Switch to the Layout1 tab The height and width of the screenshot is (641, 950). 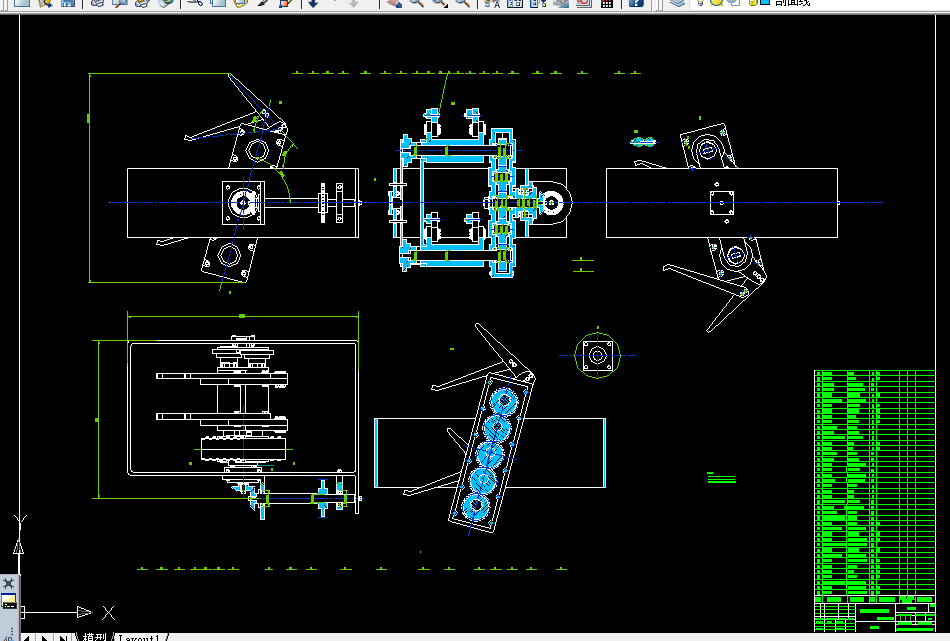tap(139, 637)
